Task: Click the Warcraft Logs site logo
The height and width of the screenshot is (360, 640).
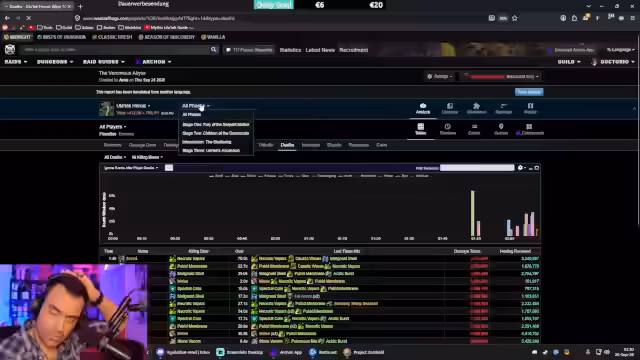Action: 10,50
